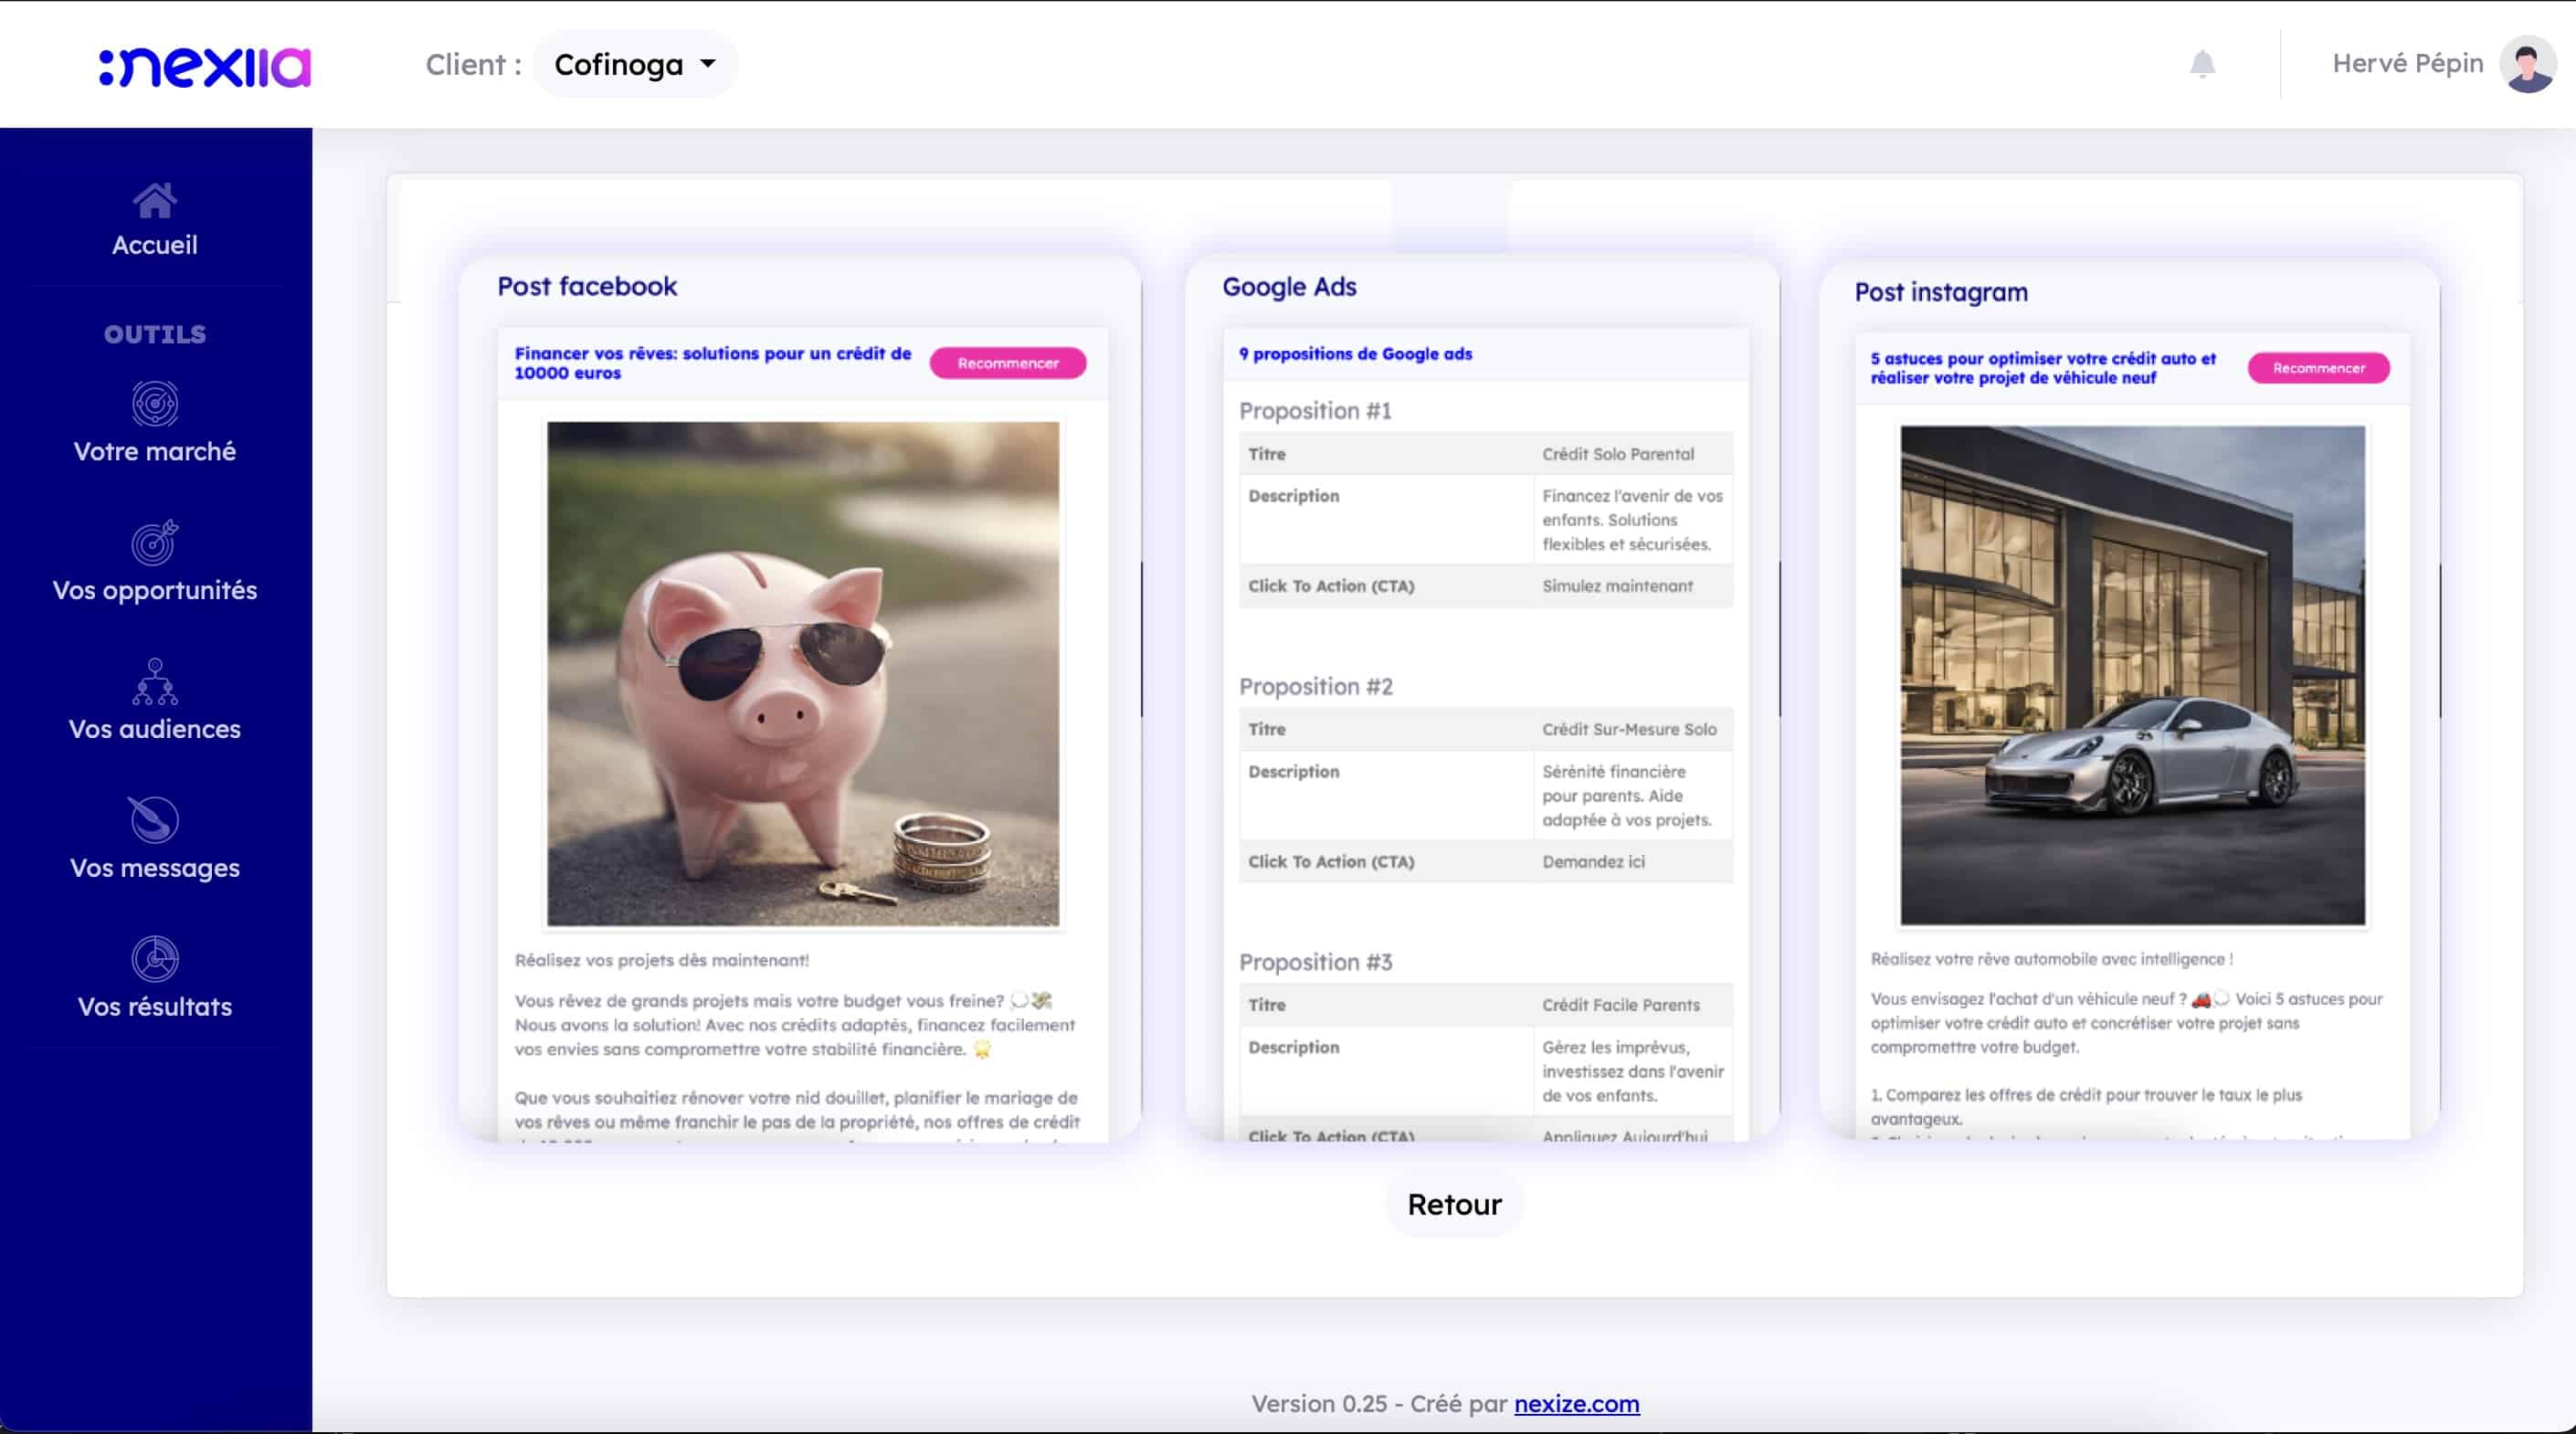Open the Vos résultats menu label

[x=155, y=1007]
